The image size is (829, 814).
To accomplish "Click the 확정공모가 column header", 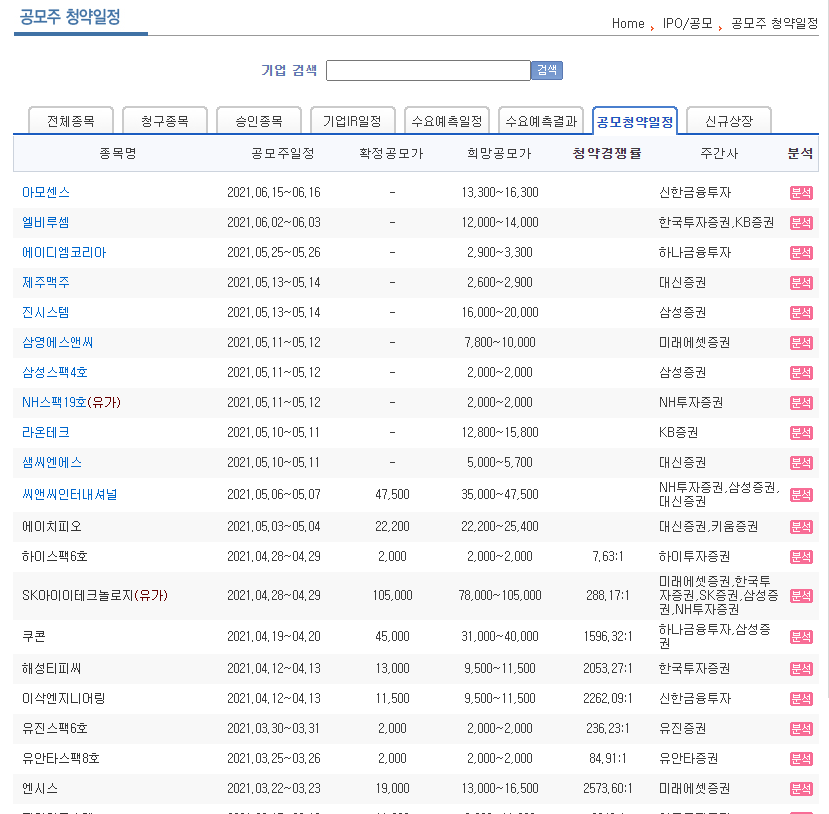I will 391,153.
